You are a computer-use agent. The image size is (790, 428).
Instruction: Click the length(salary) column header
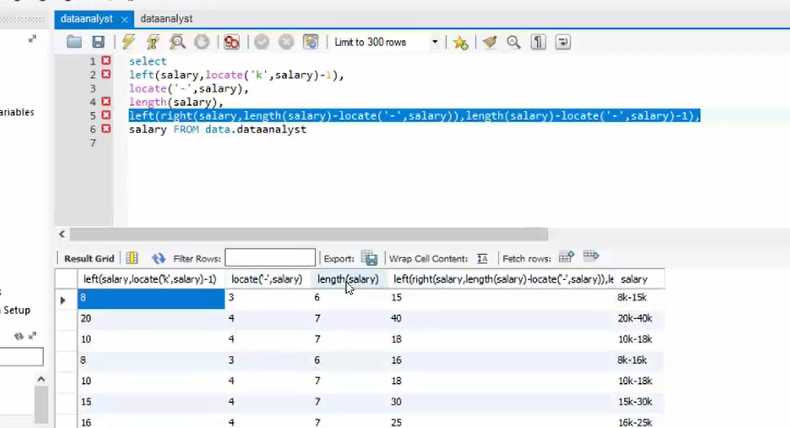coord(348,279)
